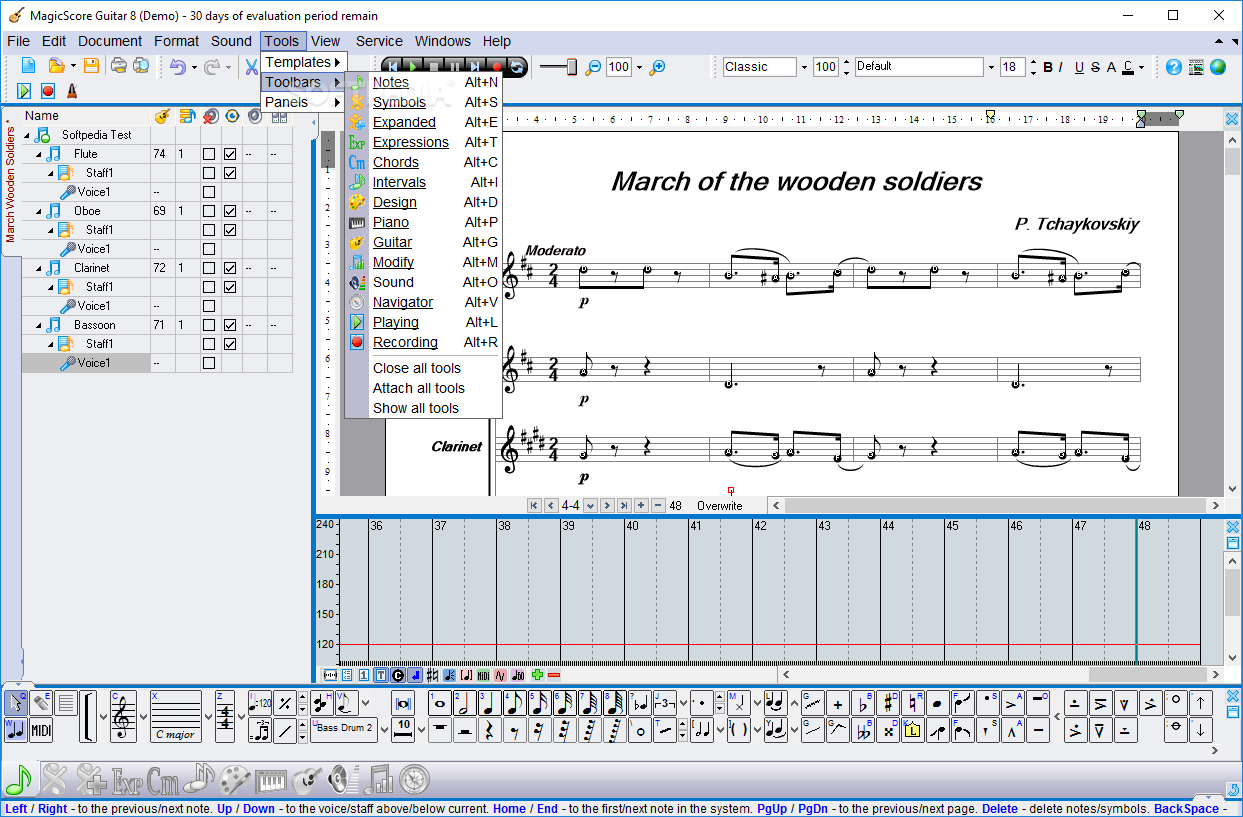Select the whole note duration
This screenshot has width=1243, height=817.
point(439,703)
